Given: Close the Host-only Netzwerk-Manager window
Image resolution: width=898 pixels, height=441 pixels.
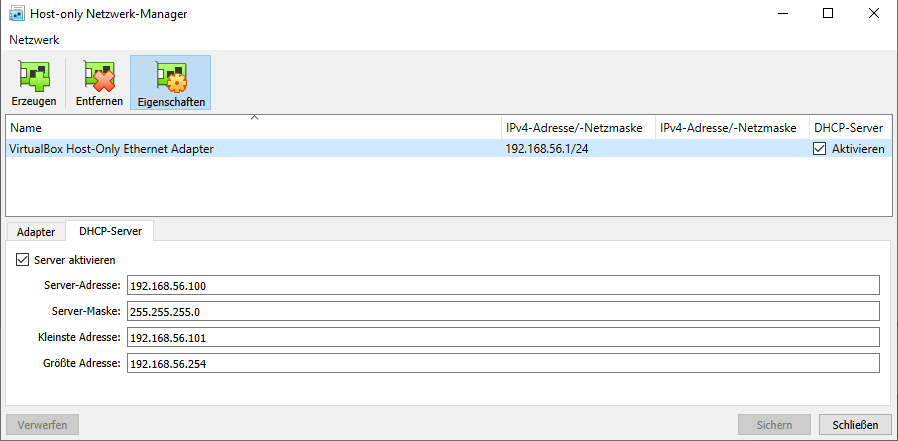Looking at the screenshot, I should click(874, 14).
